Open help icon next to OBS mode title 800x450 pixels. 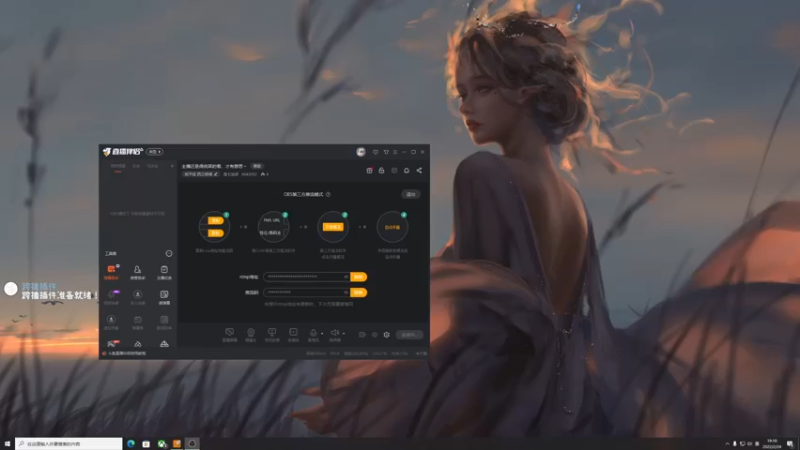pyautogui.click(x=328, y=194)
